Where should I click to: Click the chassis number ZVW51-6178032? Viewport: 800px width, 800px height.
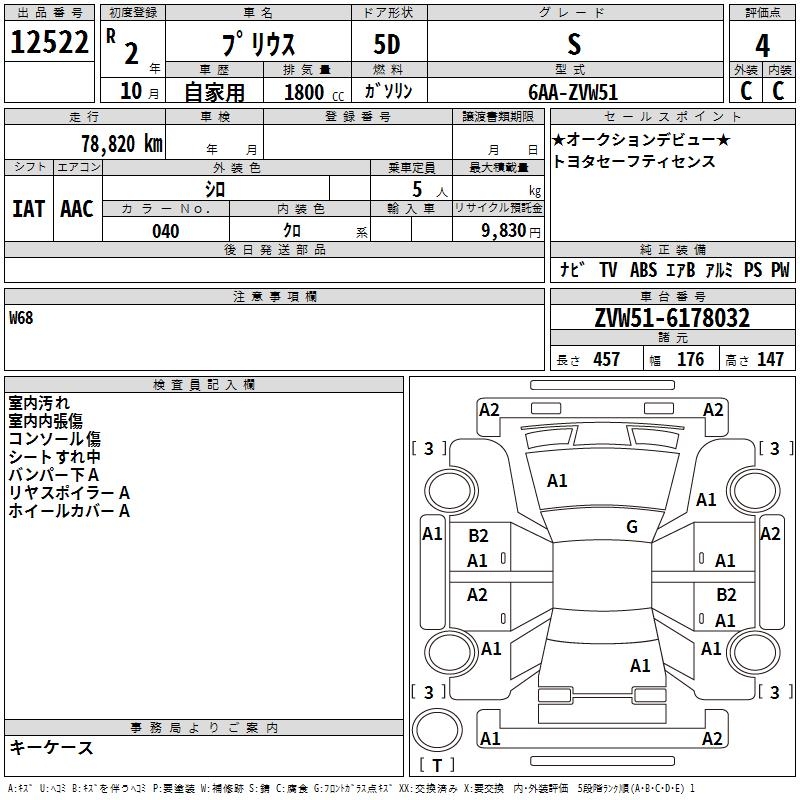[x=672, y=318]
